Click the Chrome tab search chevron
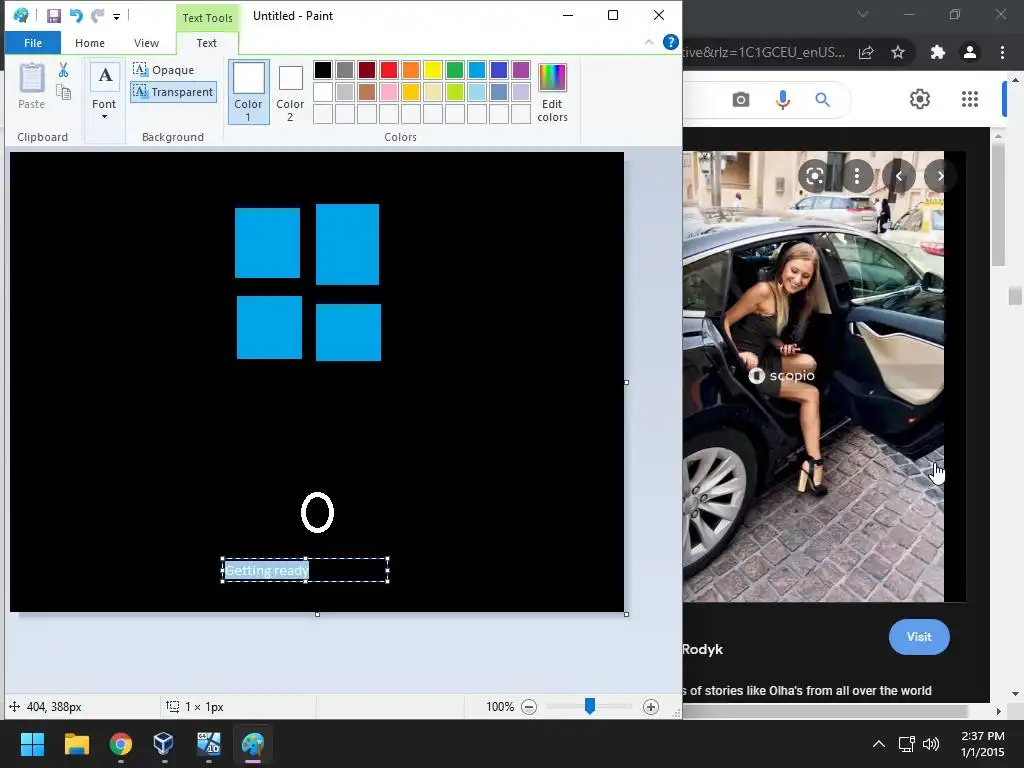The height and width of the screenshot is (768, 1024). pyautogui.click(x=863, y=14)
